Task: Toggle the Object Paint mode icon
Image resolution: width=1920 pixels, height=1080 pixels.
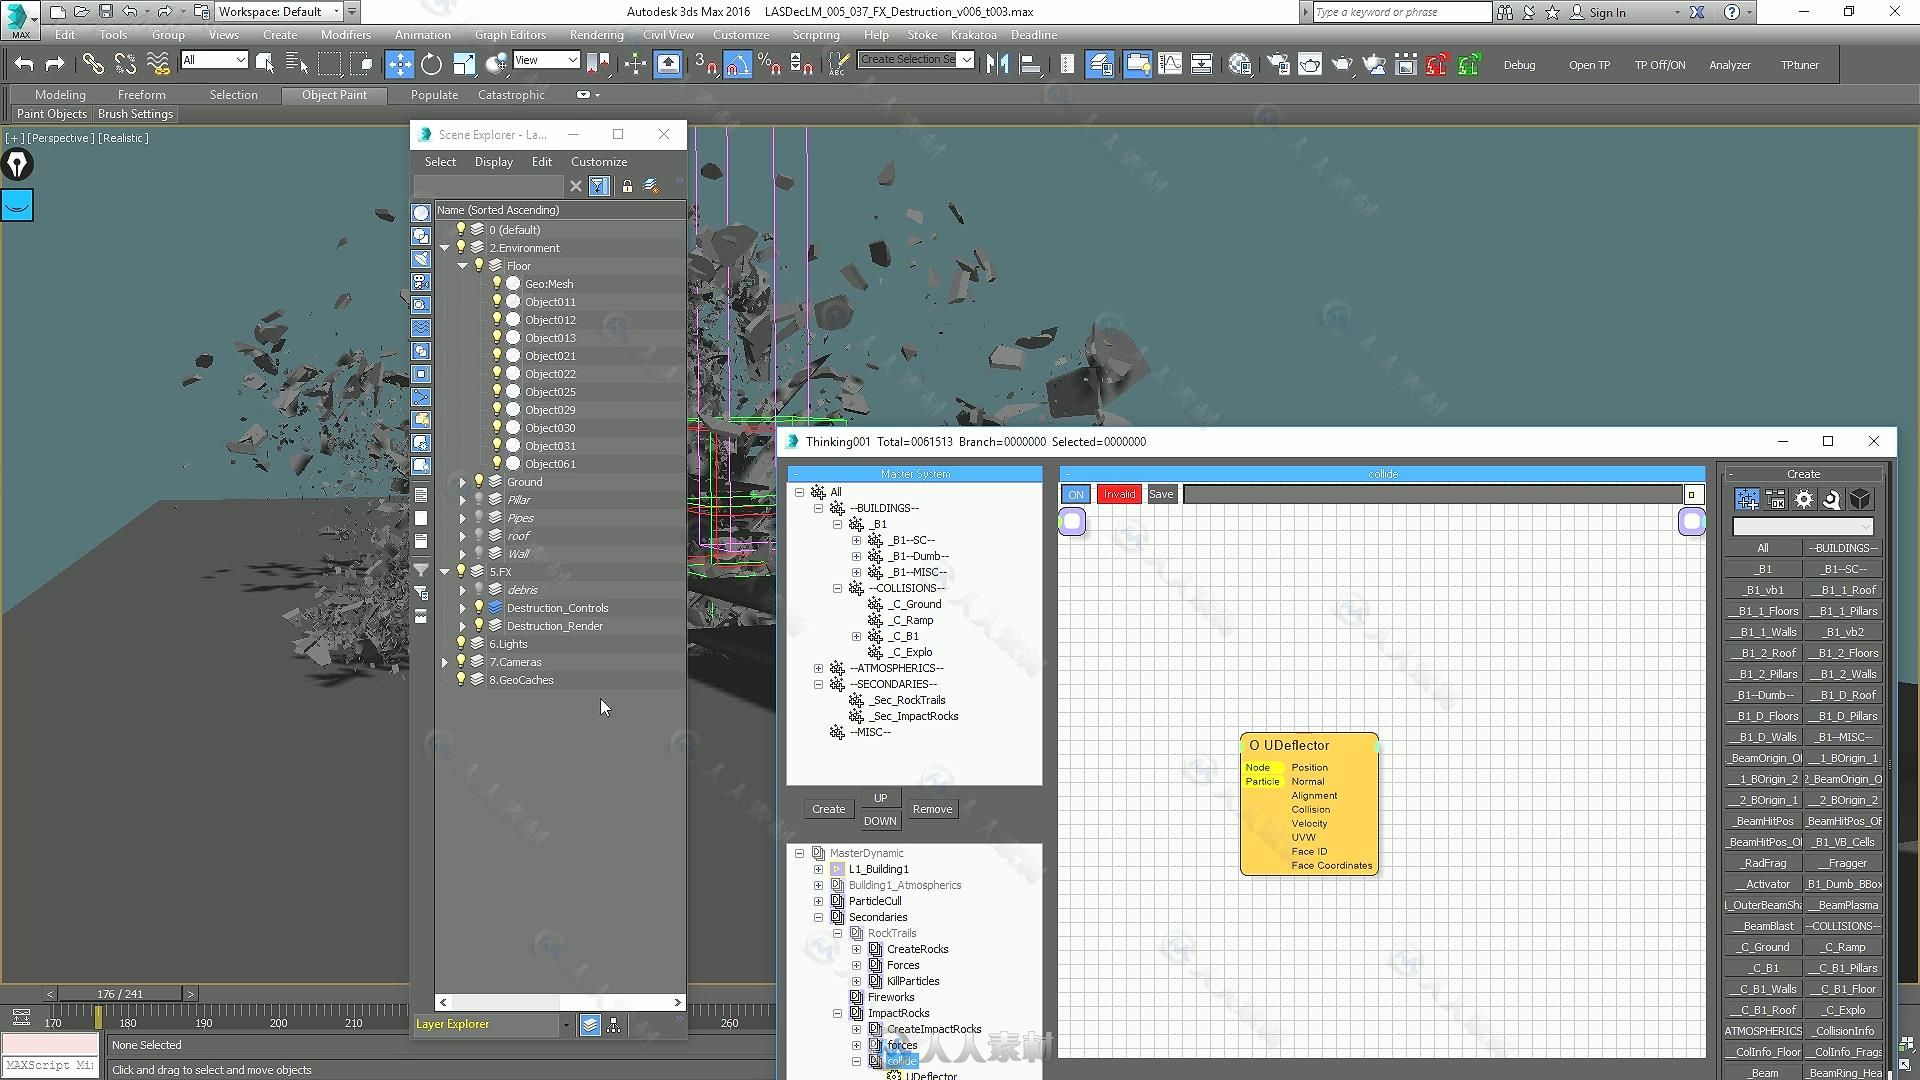Action: [332, 95]
